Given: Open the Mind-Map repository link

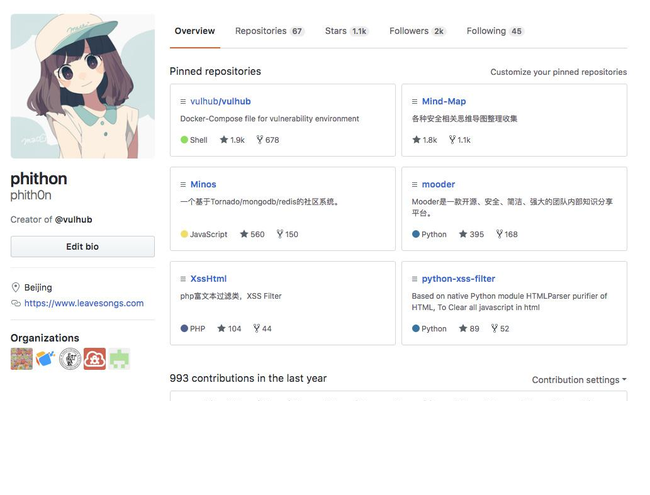Looking at the screenshot, I should (x=444, y=102).
